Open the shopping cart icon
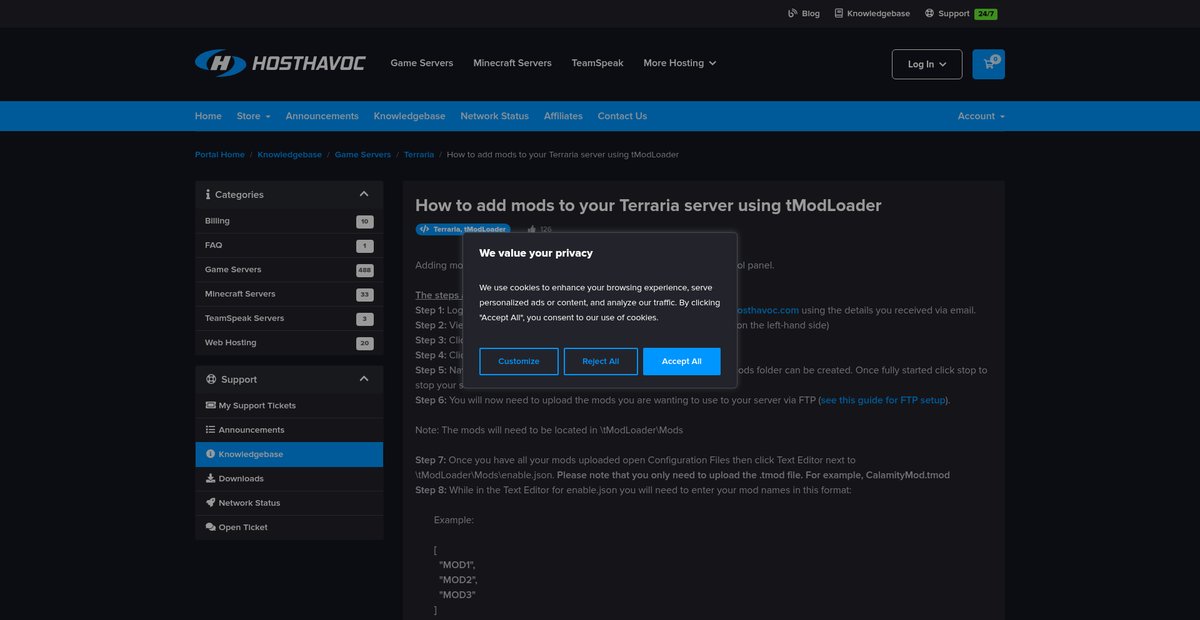 (x=988, y=64)
